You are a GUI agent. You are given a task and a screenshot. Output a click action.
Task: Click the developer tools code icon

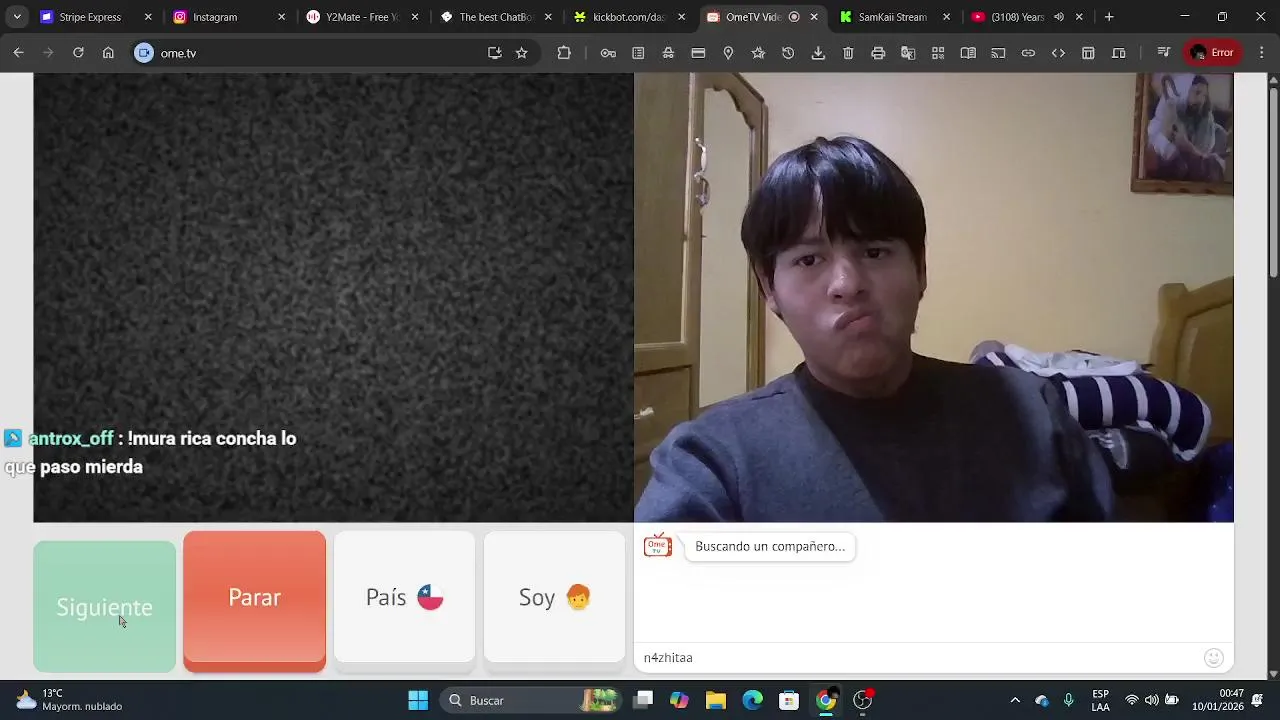pos(1058,53)
